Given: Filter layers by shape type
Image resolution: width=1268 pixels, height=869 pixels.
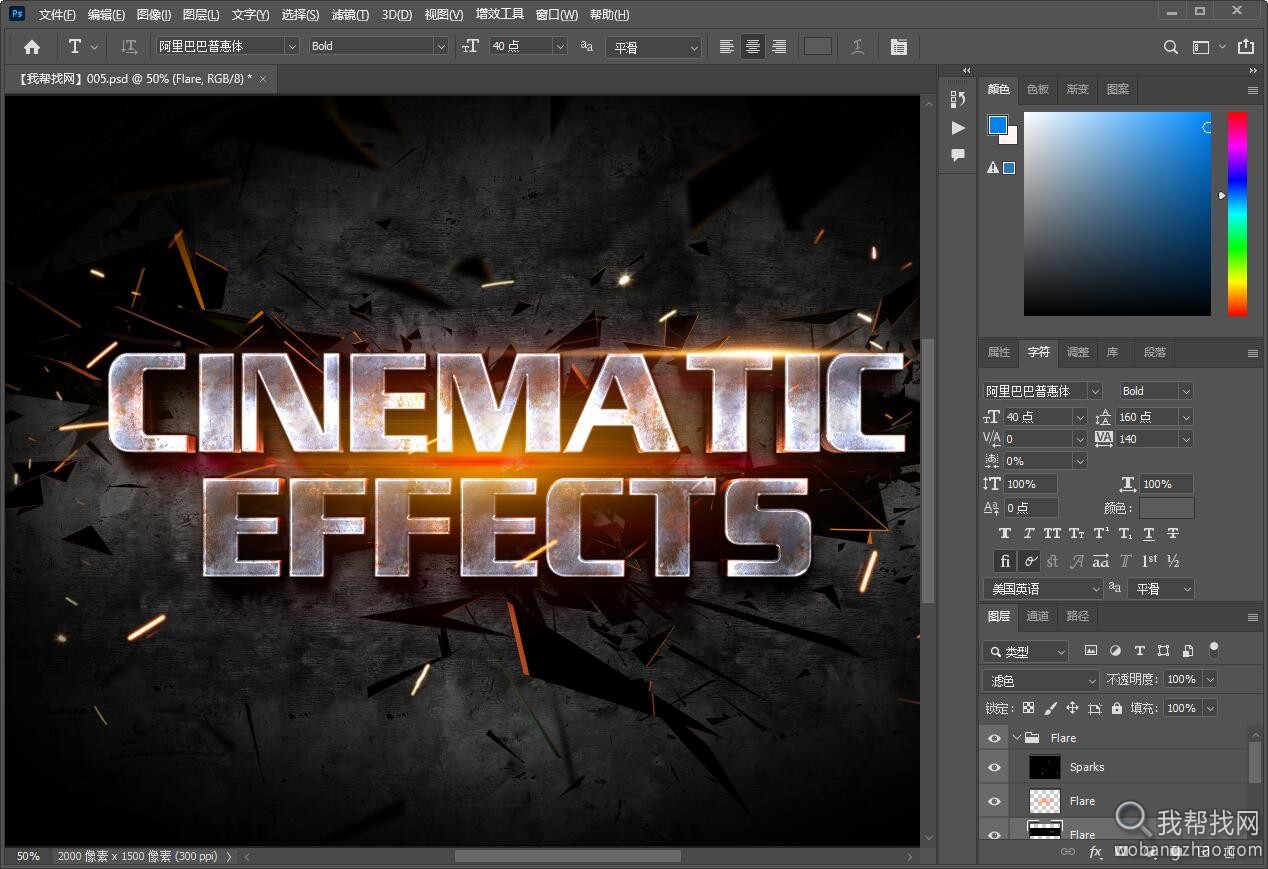Looking at the screenshot, I should tap(1163, 651).
